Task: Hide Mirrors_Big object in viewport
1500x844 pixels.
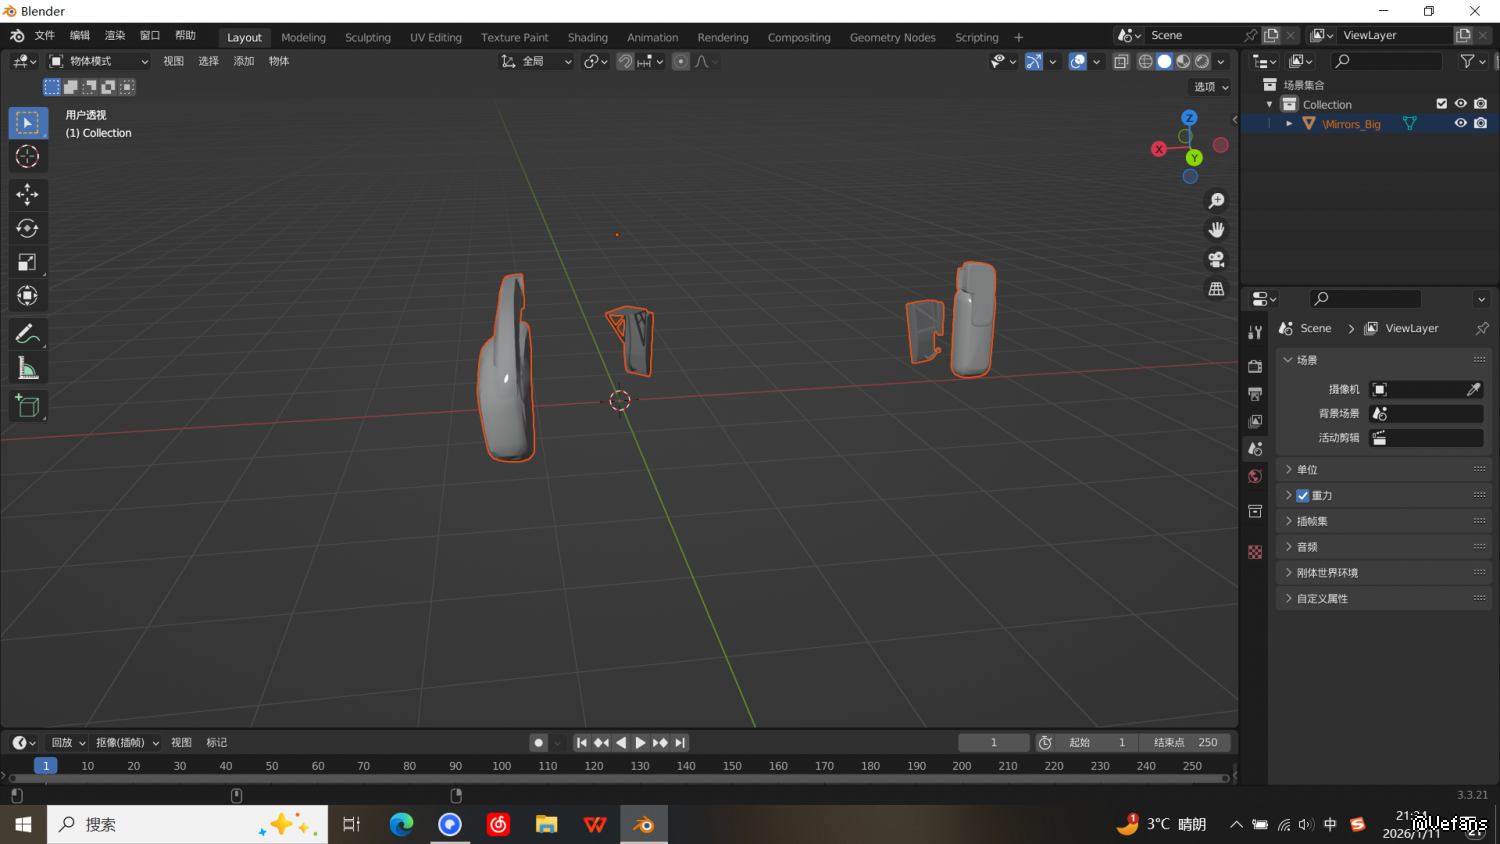Action: (x=1460, y=124)
